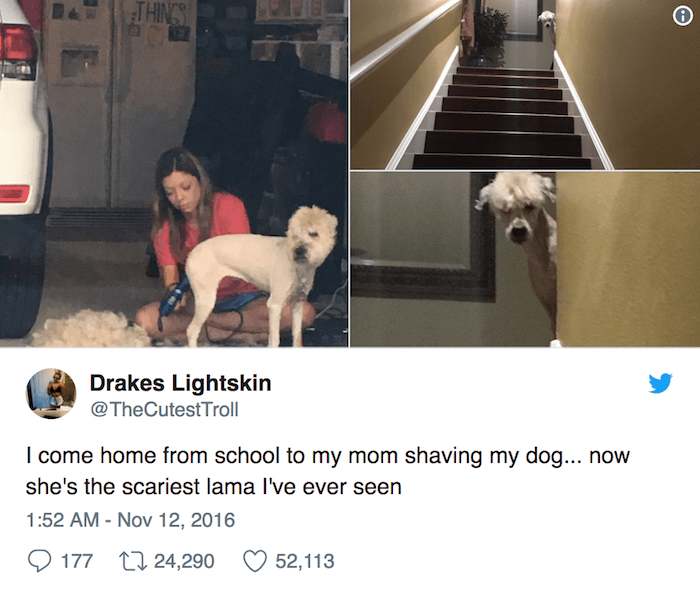Screen dimensions: 700x592
Task: Open the photo of mom shaving dog
Action: pos(174,173)
